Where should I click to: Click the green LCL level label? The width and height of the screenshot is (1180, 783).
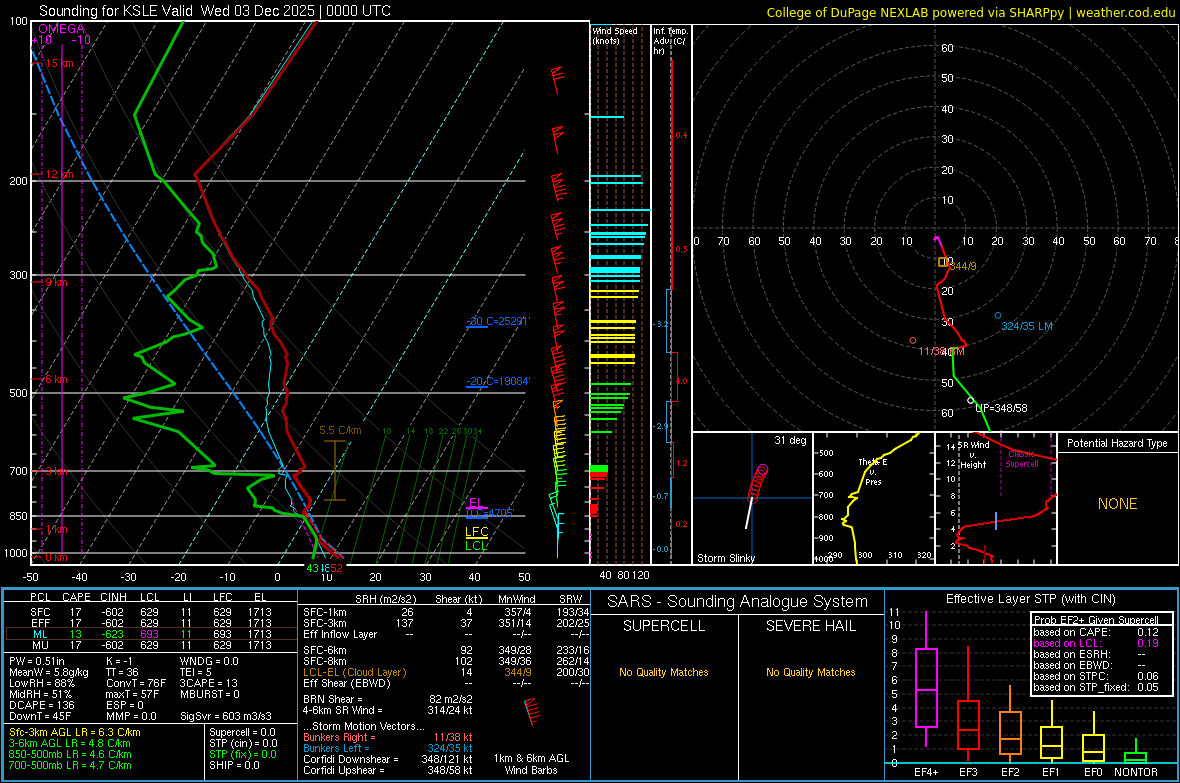point(476,545)
